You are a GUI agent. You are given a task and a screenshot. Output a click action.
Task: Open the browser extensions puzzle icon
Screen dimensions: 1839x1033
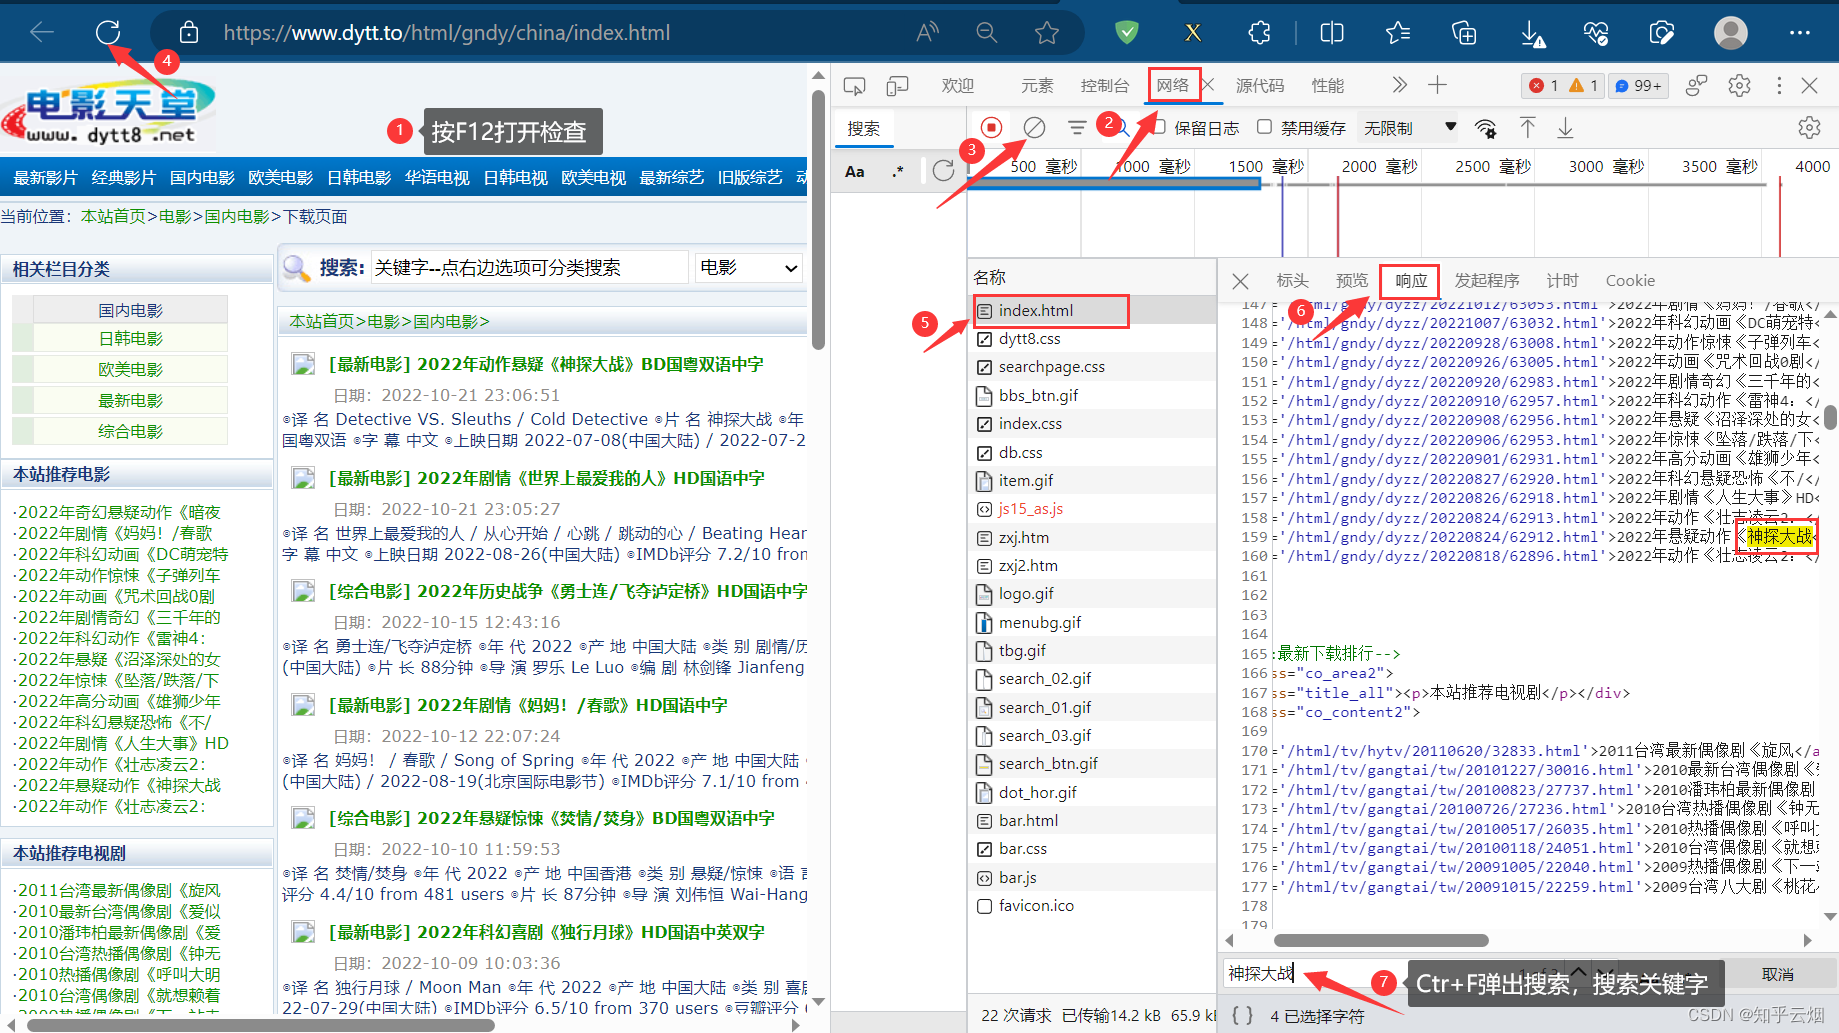pyautogui.click(x=1260, y=33)
